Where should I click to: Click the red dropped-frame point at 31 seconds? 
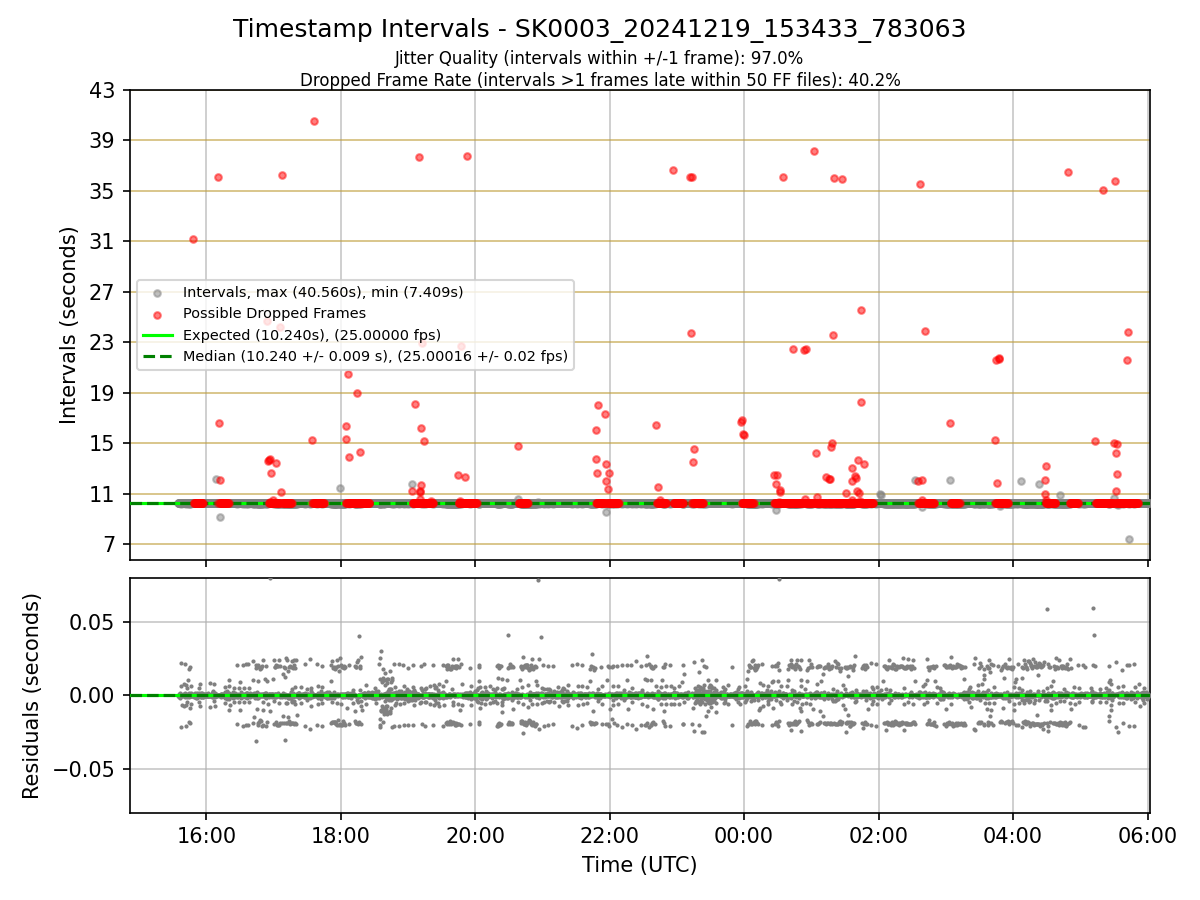[193, 239]
